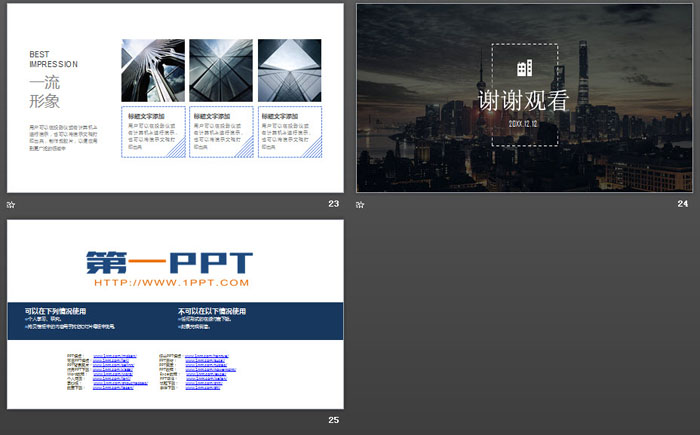Image resolution: width=700 pixels, height=435 pixels.
Task: Click the animation star icon under slide 23
Action: click(x=11, y=205)
